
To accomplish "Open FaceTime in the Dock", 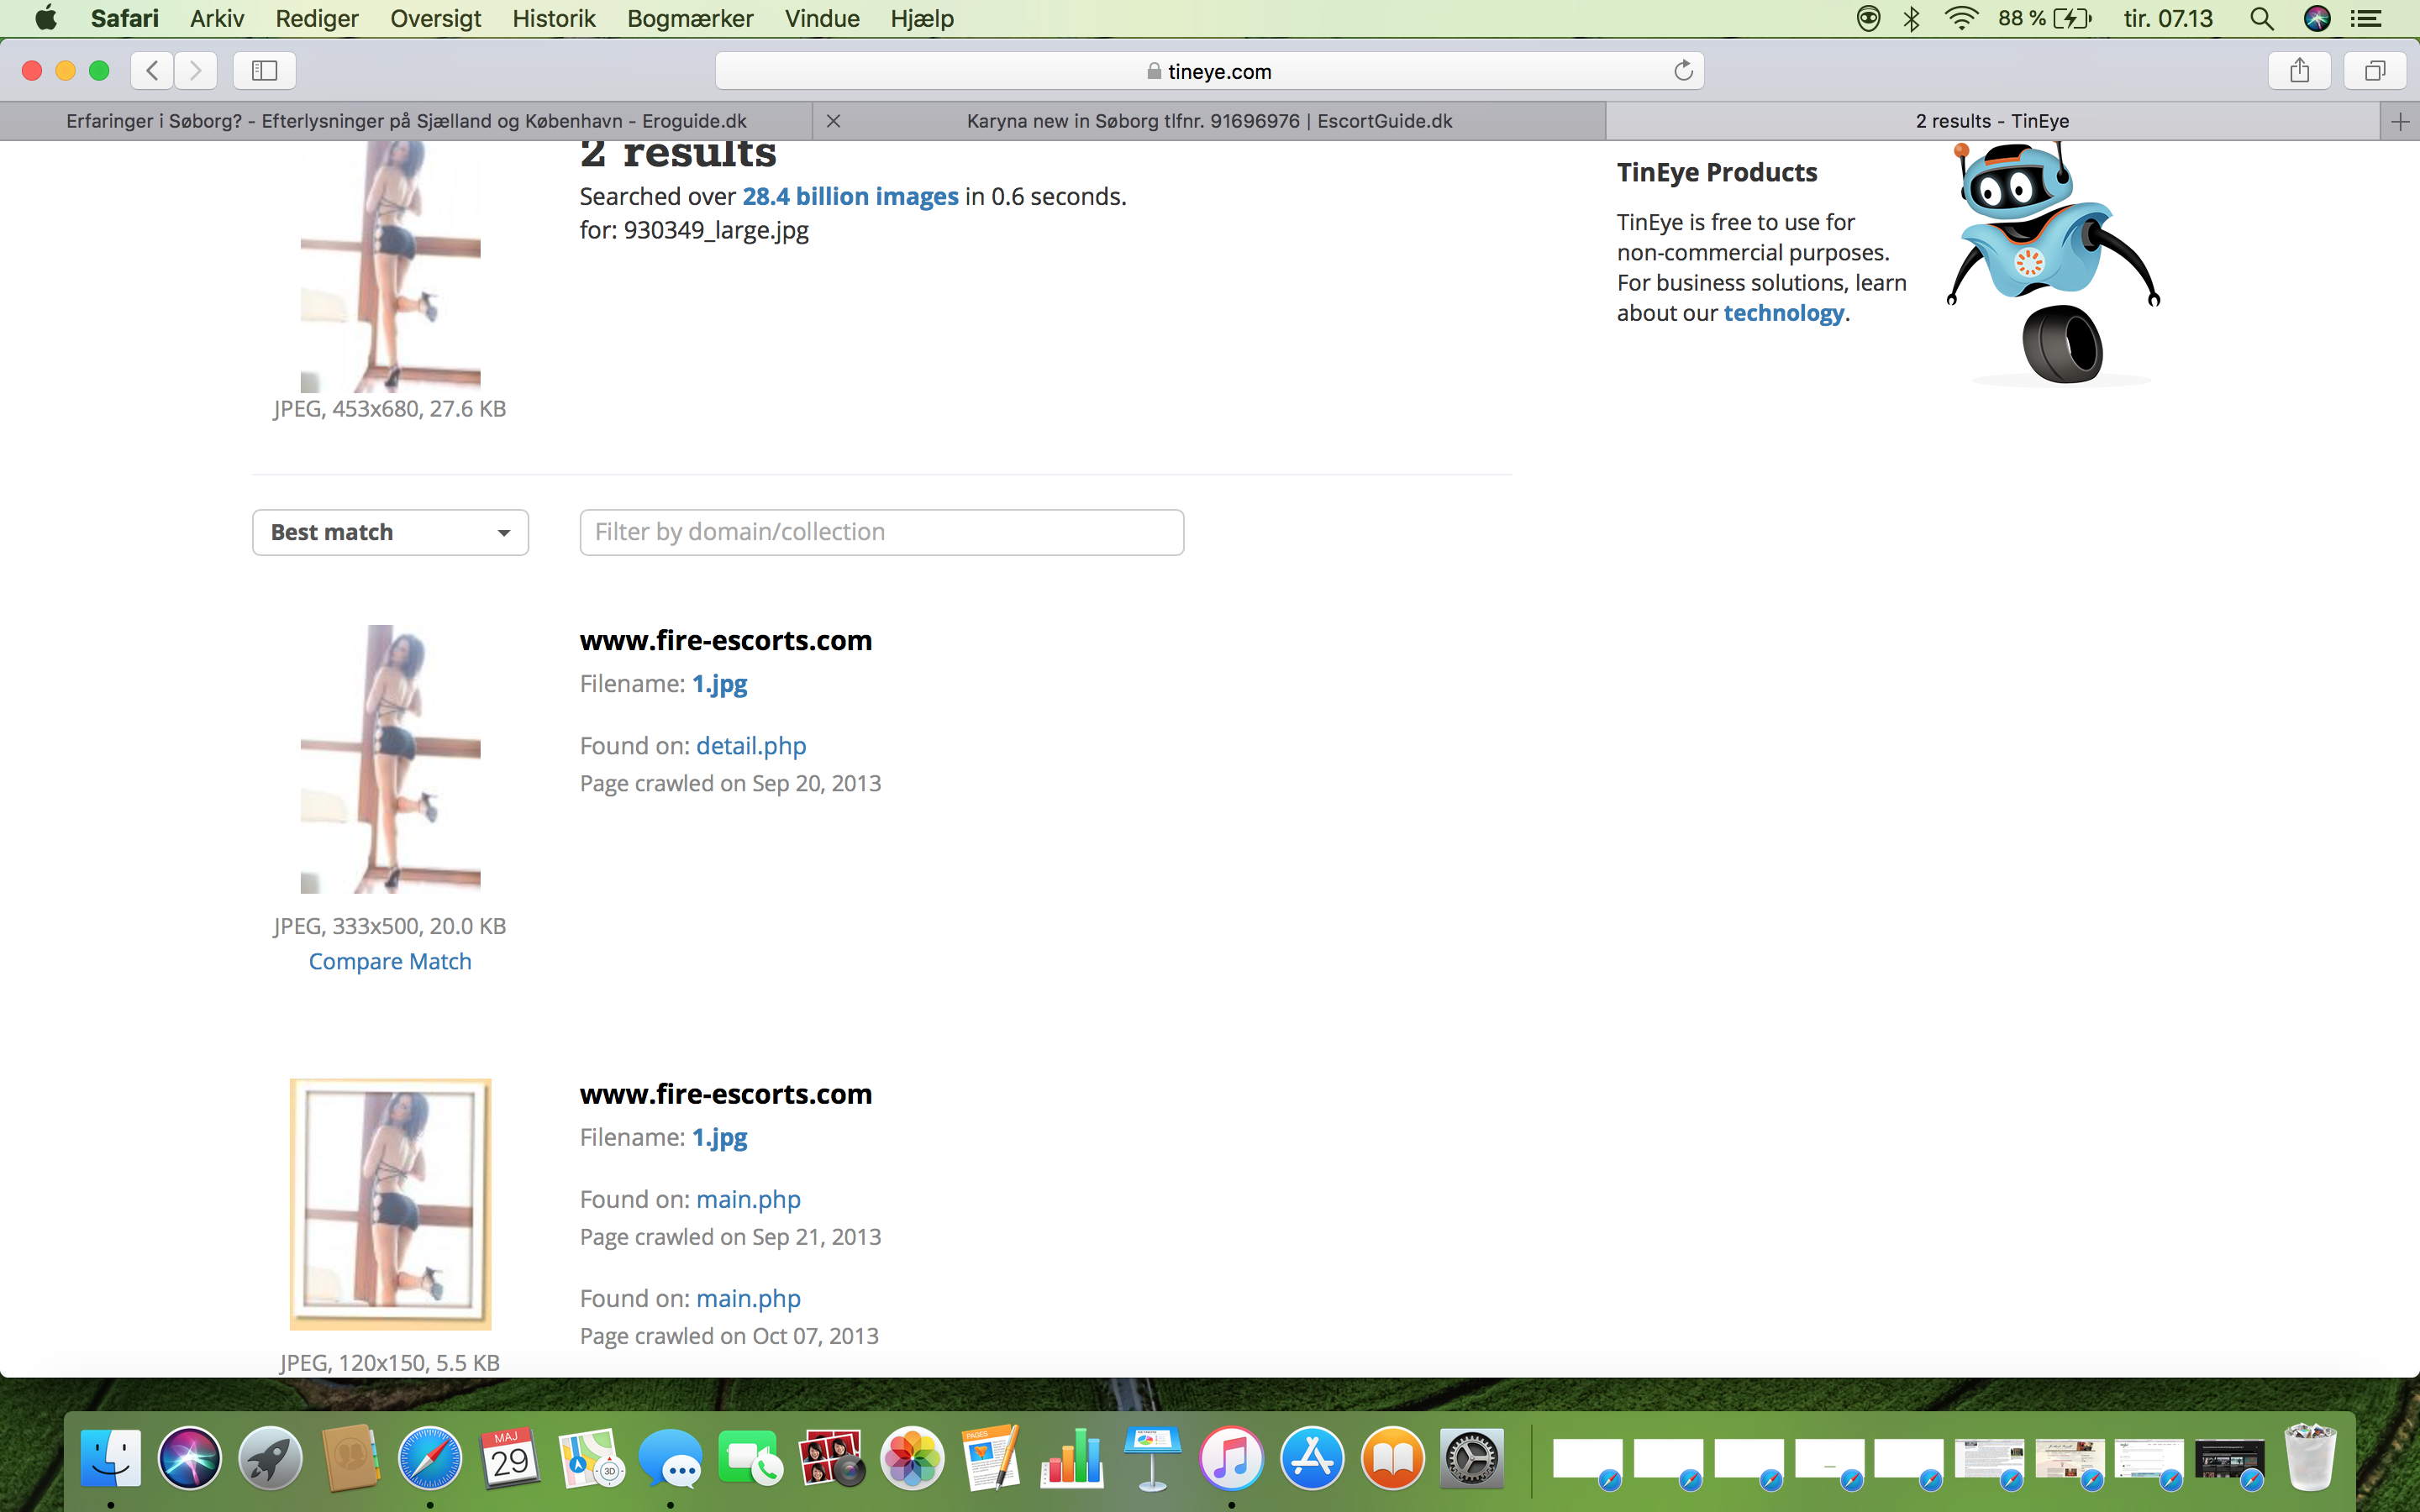I will (751, 1458).
